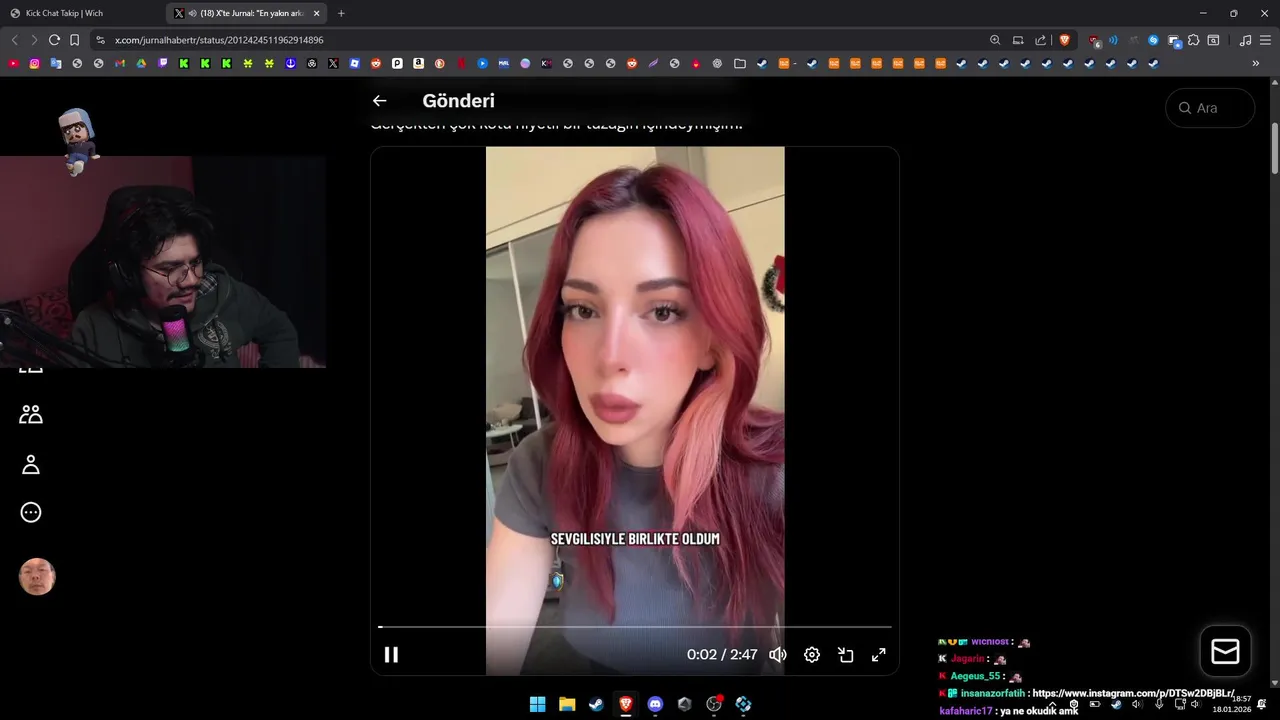Screen dimensions: 1280x720
Task: Open File Explorer from the taskbar
Action: pyautogui.click(x=567, y=704)
